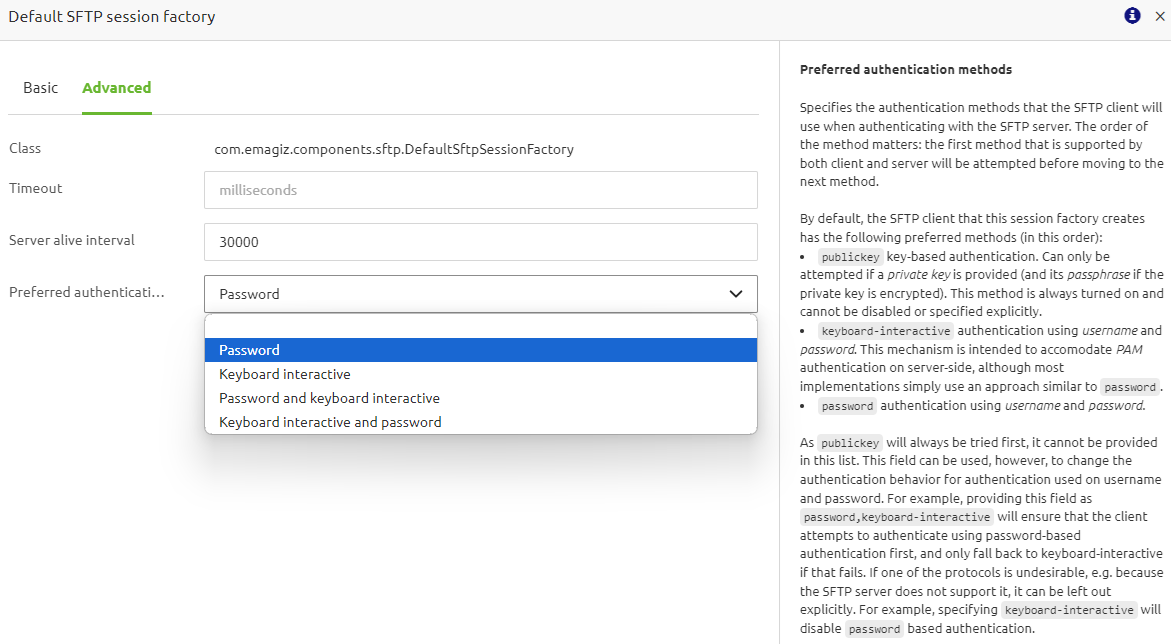Choose the "Keyboard interactive" authentication option
The width and height of the screenshot is (1171, 644).
tap(284, 374)
